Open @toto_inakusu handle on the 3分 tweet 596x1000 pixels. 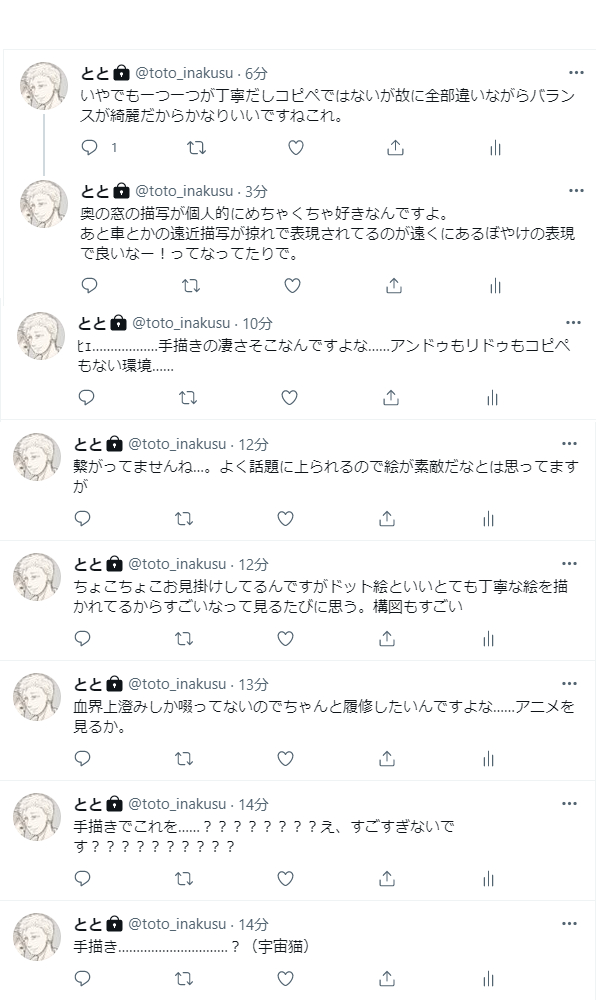click(184, 191)
